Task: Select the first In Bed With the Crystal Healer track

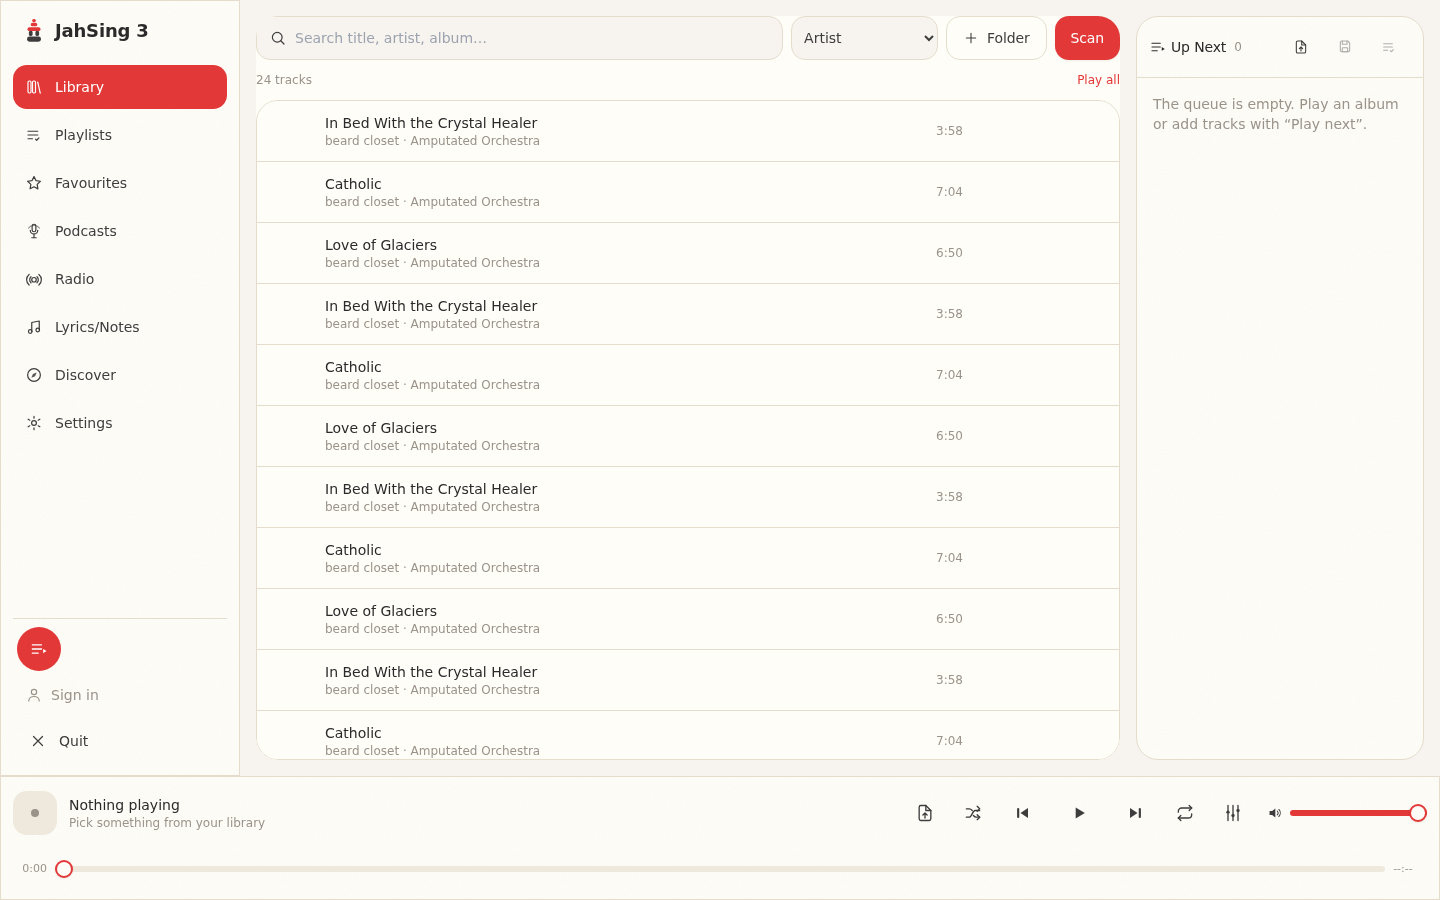Action: coord(688,131)
